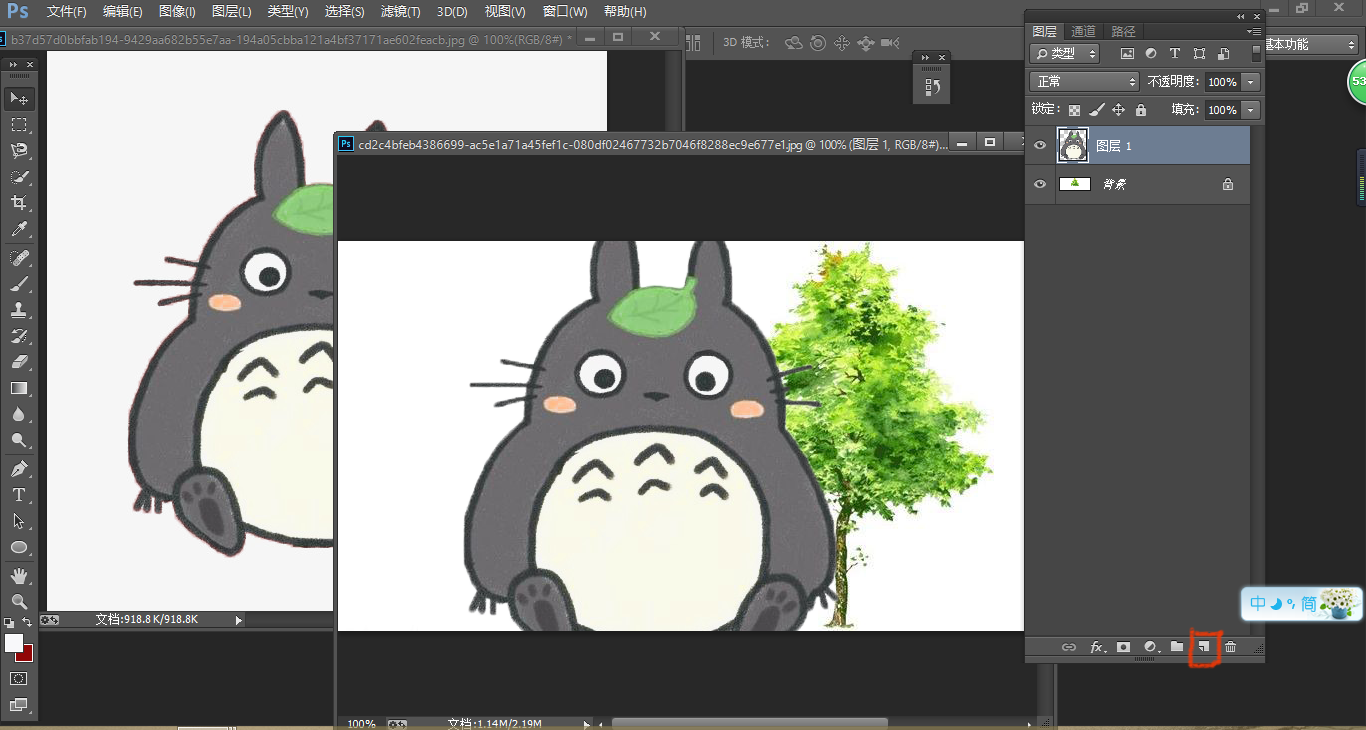
Task: Select the Eraser tool
Action: (19, 362)
